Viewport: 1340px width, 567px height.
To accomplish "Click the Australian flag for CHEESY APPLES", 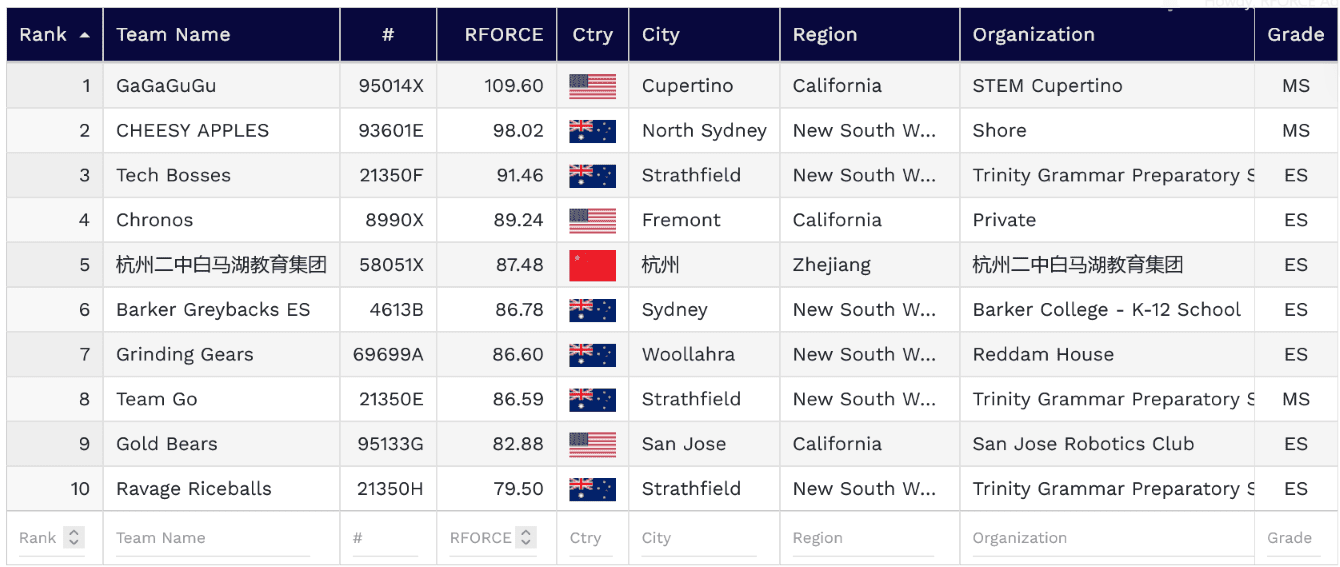I will [592, 131].
